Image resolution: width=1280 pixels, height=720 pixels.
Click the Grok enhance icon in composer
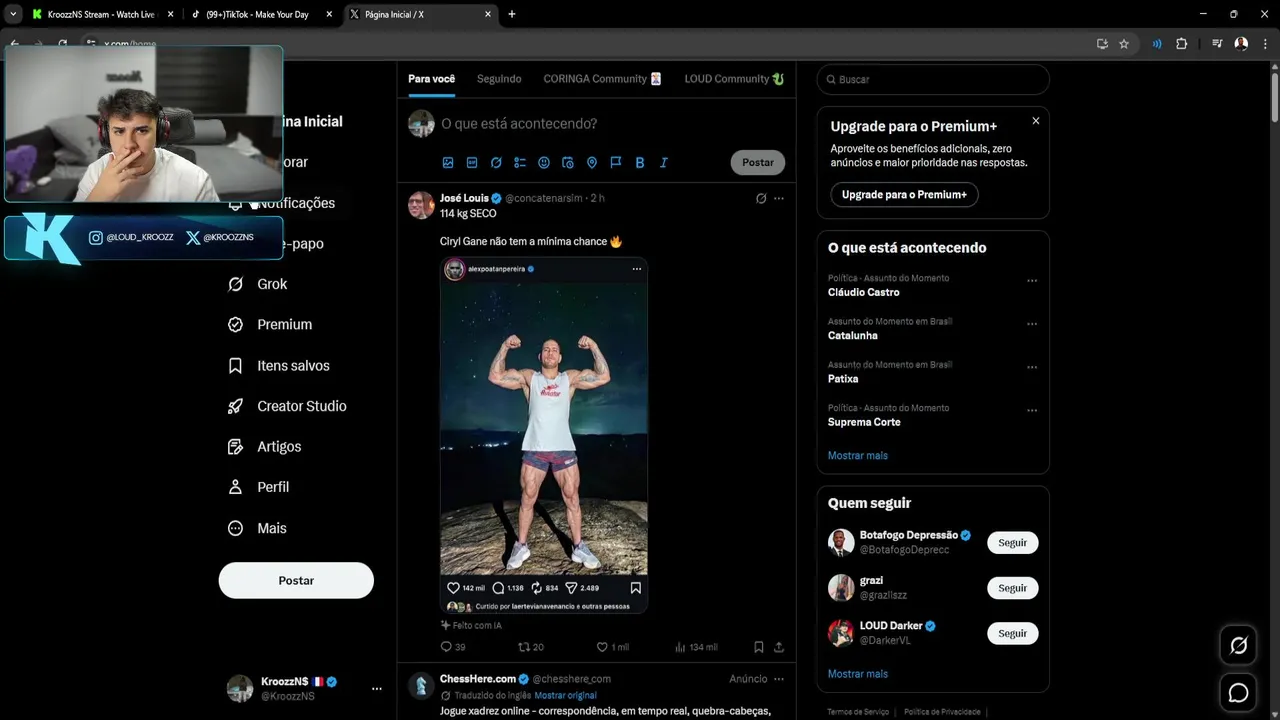[x=496, y=162]
